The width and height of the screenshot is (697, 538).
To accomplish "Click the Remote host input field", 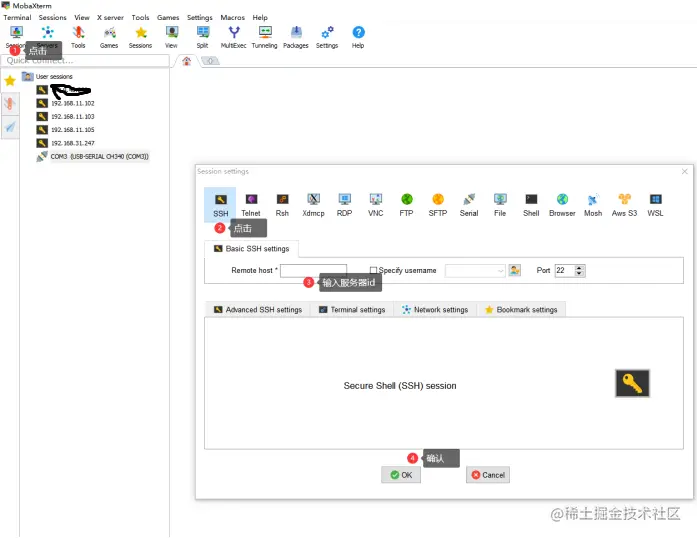I will click(x=313, y=270).
